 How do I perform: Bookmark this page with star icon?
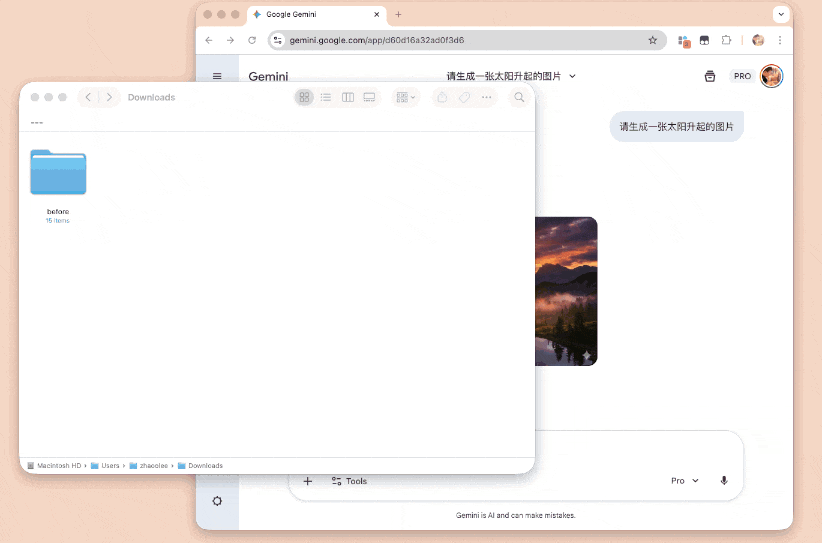coord(653,40)
